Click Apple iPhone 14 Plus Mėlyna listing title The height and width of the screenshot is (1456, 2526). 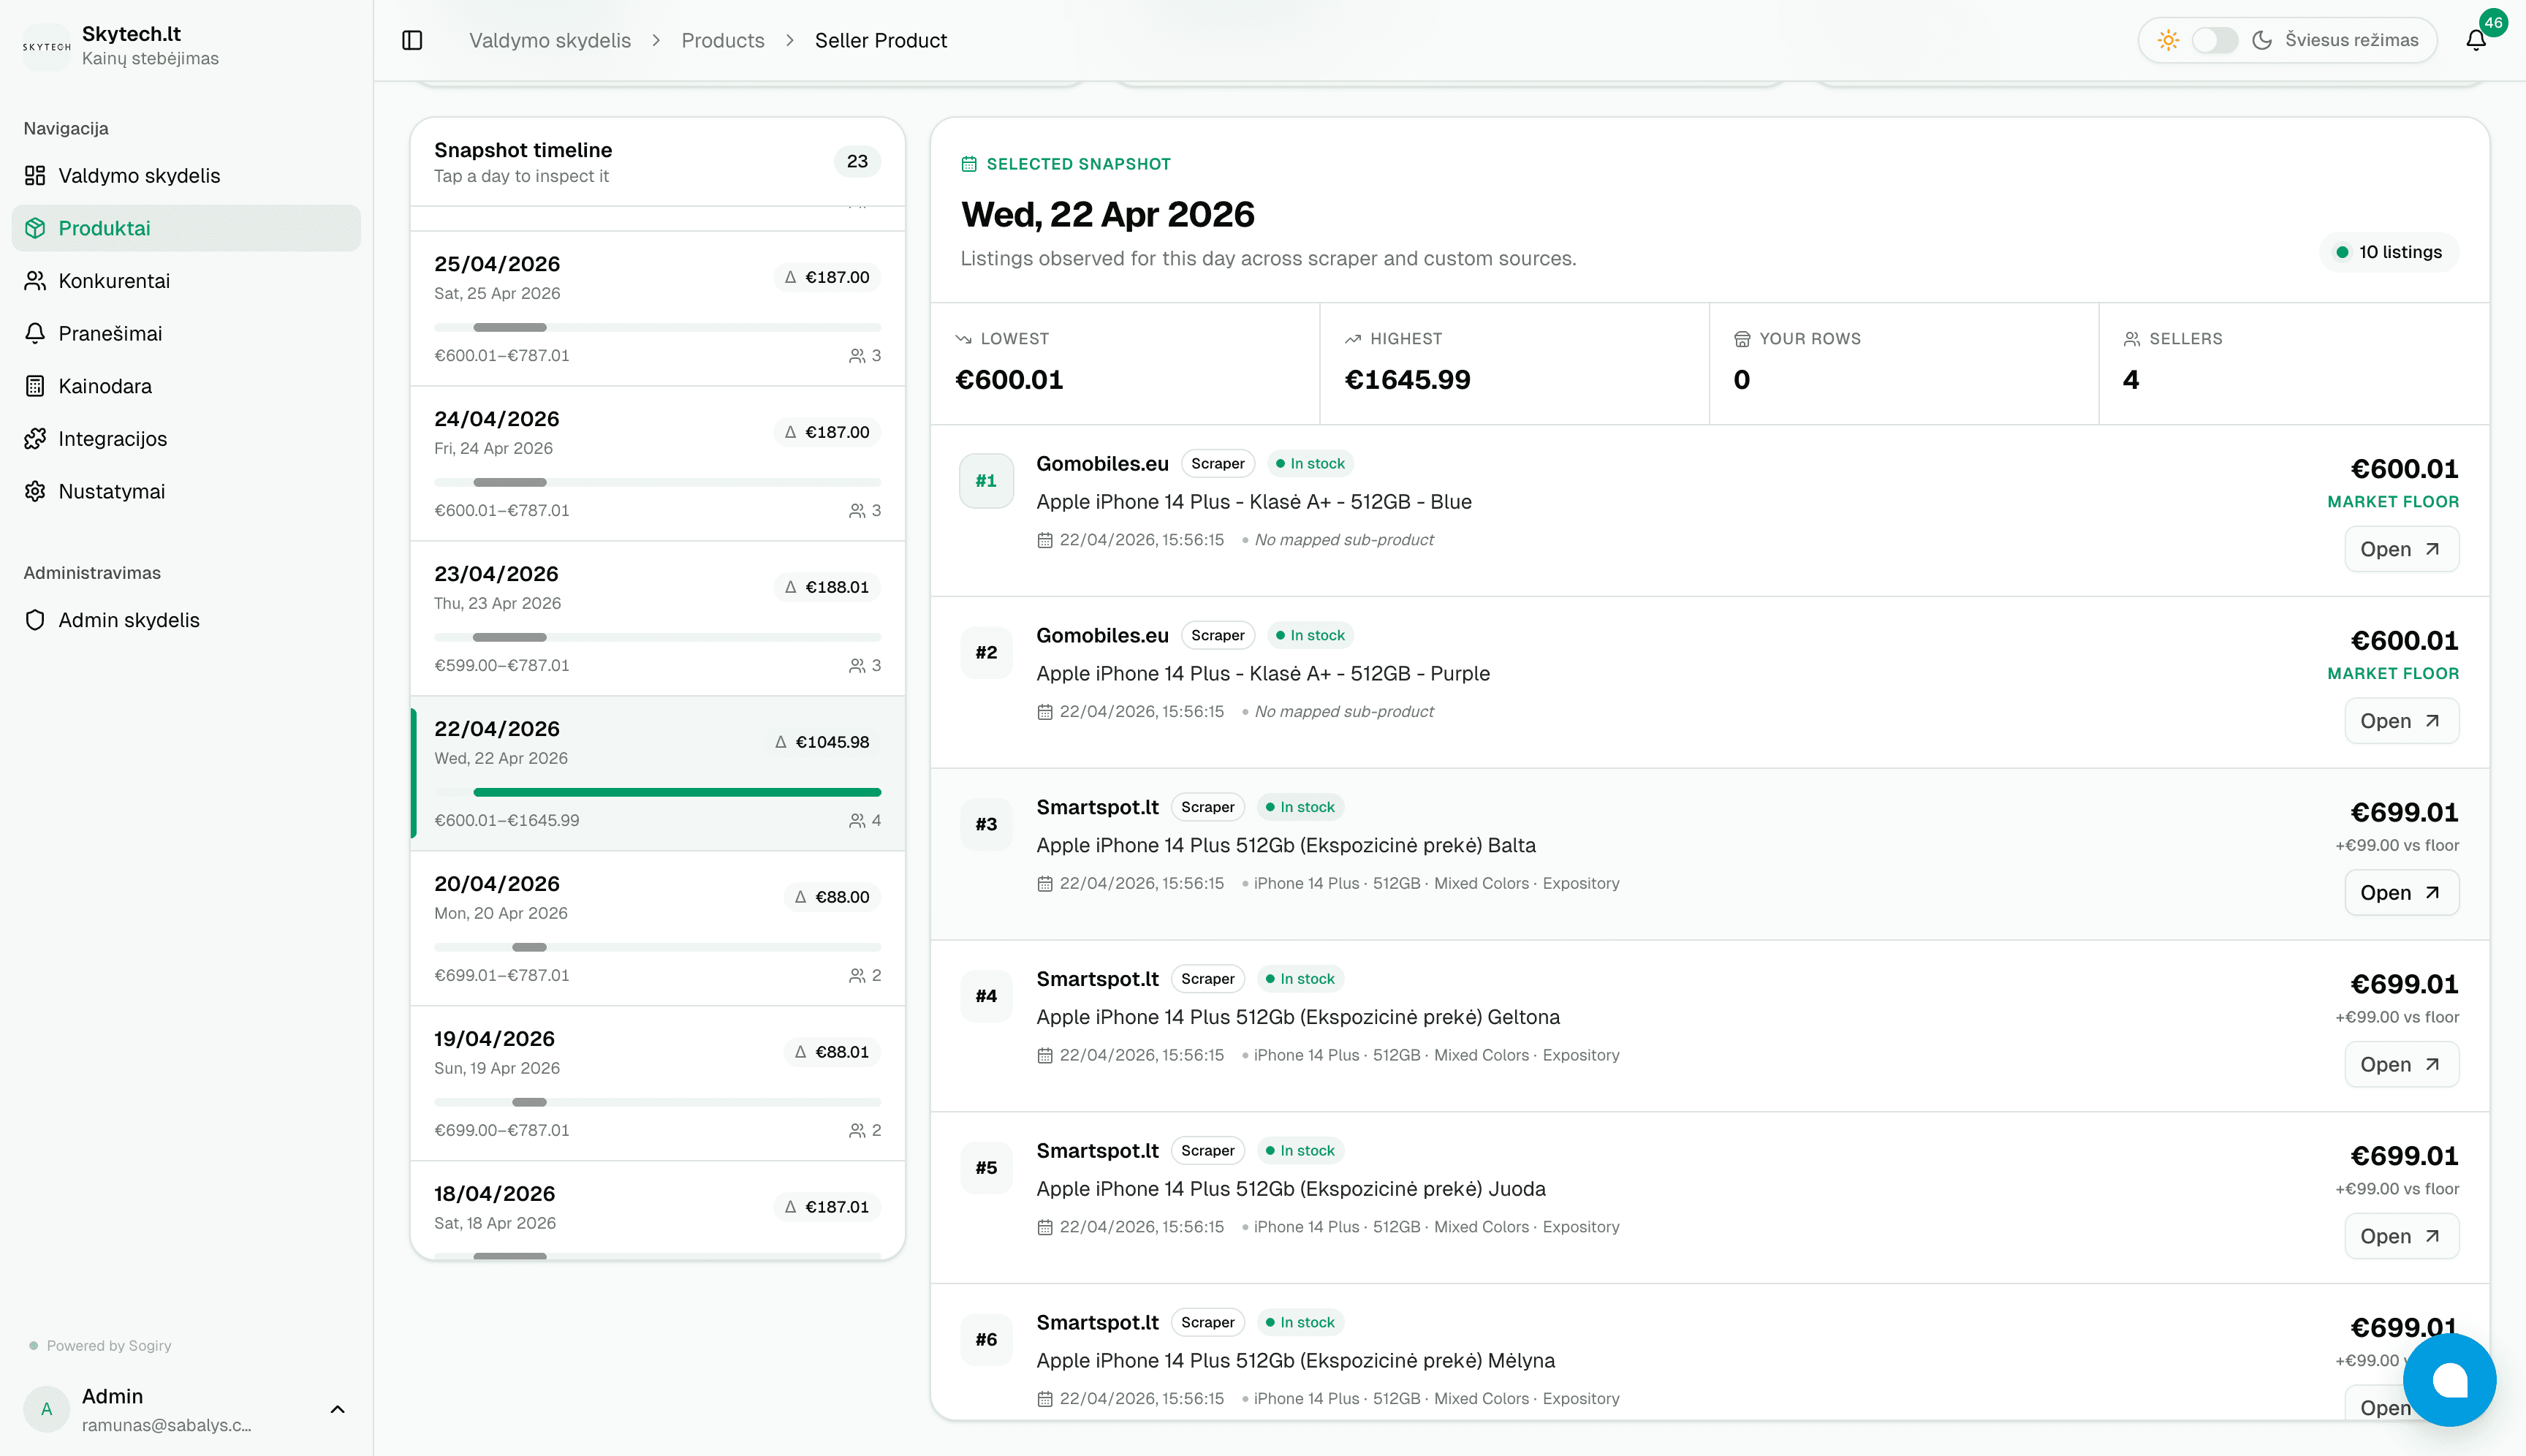coord(1295,1360)
